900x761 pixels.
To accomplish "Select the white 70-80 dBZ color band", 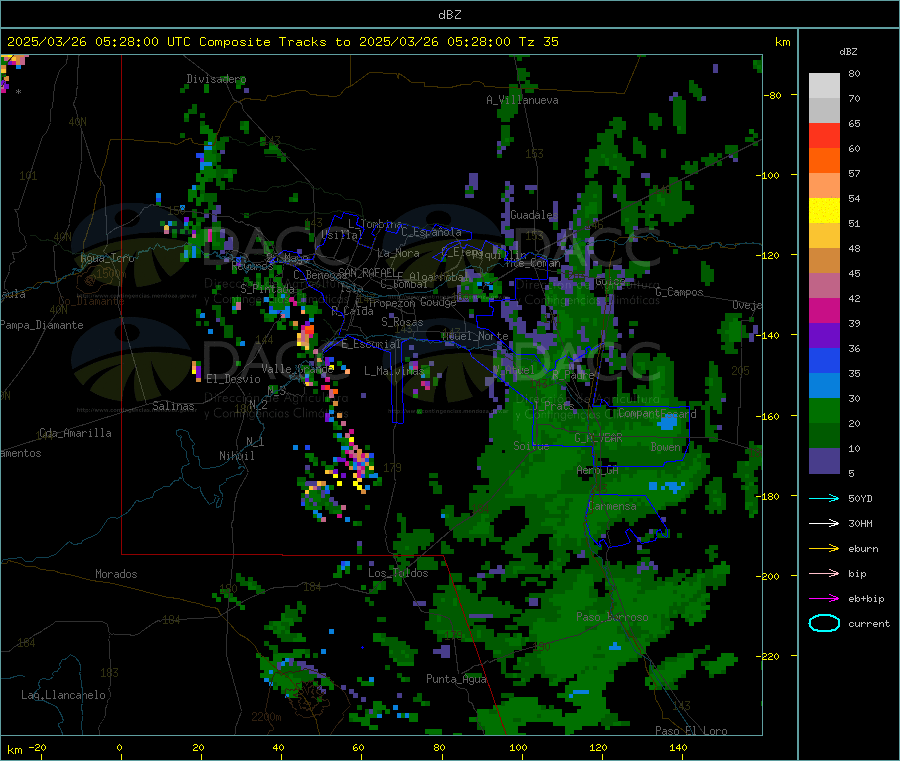I will pos(824,86).
